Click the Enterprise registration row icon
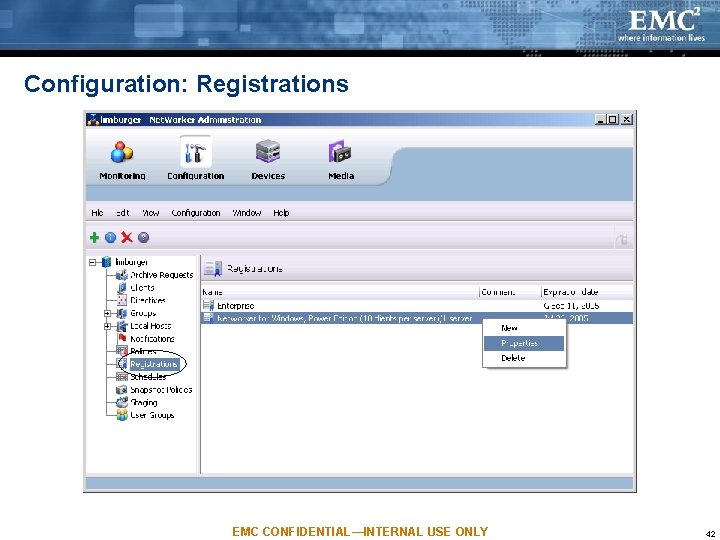Screen dimensions: 720x540 tap(208, 305)
